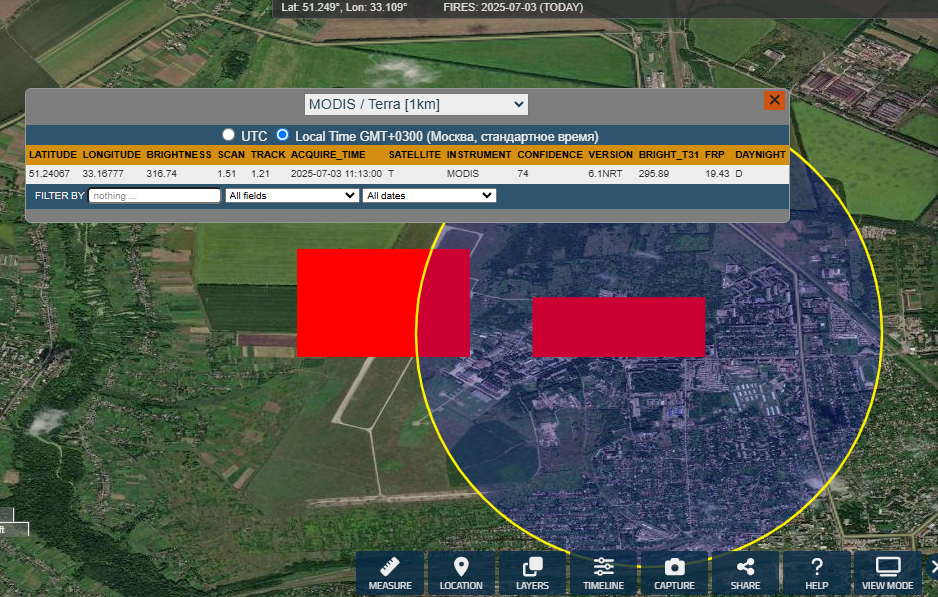
Task: Select the MODIS instrument cell
Action: click(x=462, y=173)
